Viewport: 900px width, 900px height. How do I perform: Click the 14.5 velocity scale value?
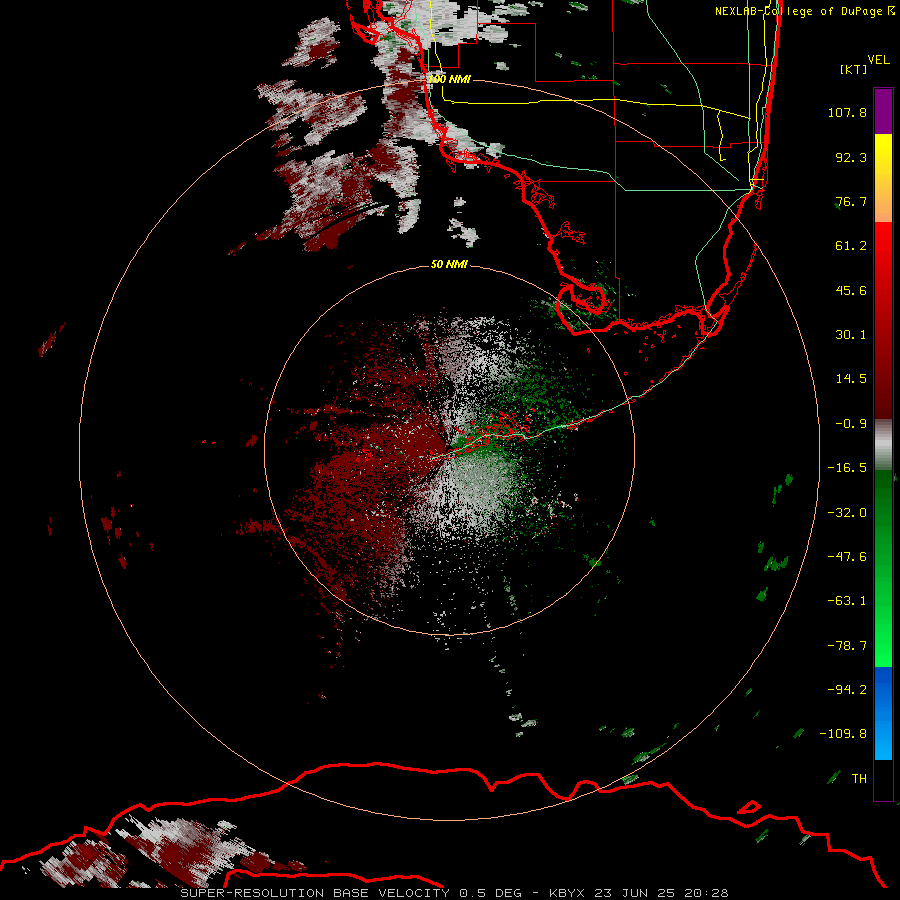click(x=851, y=379)
